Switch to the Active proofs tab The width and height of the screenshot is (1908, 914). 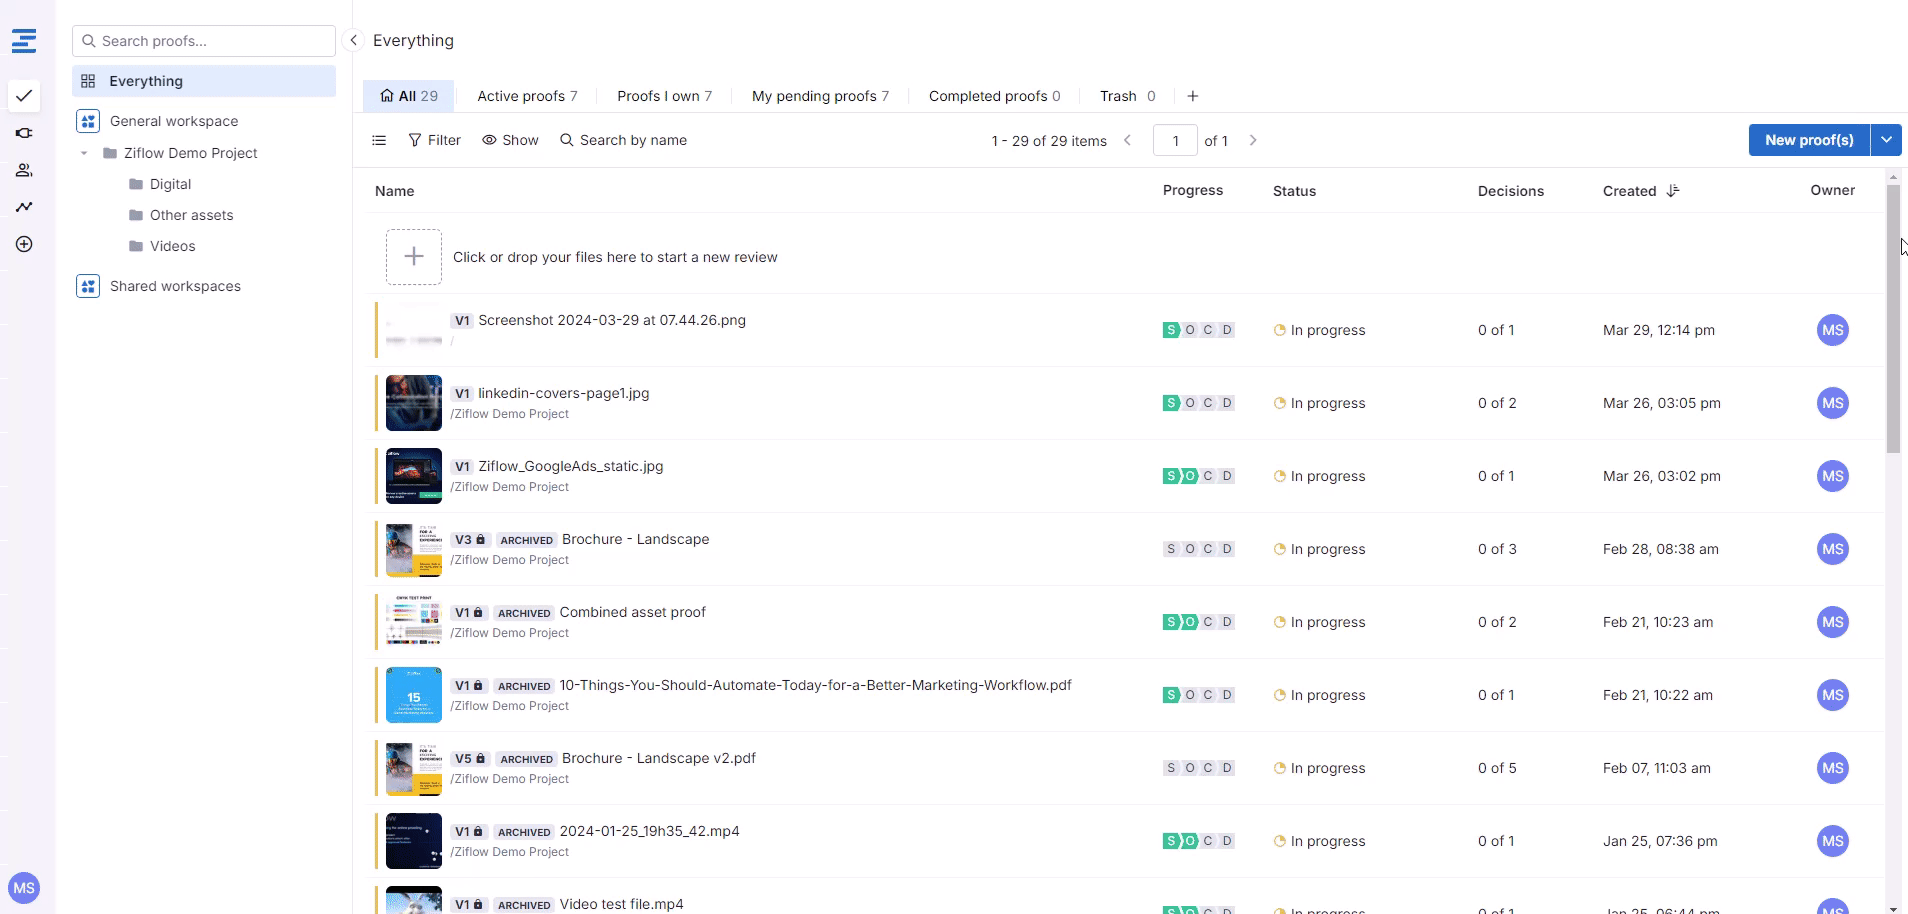(x=526, y=96)
